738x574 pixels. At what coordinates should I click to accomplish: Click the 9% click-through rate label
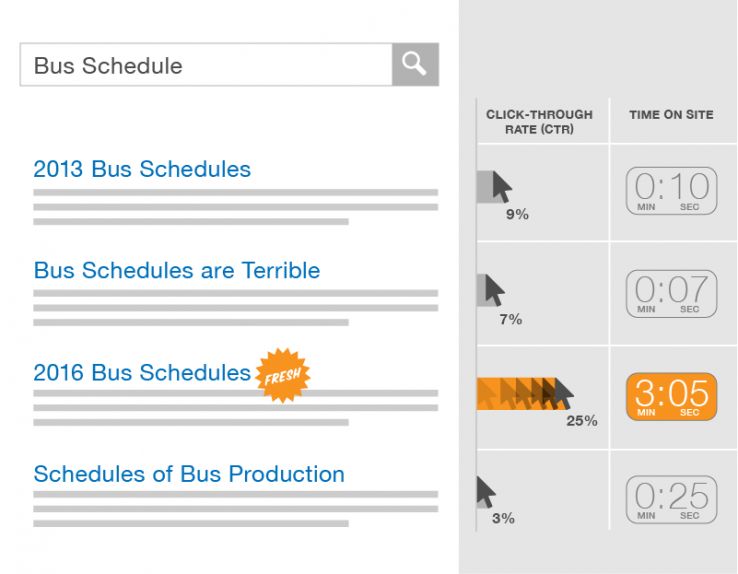tap(517, 214)
